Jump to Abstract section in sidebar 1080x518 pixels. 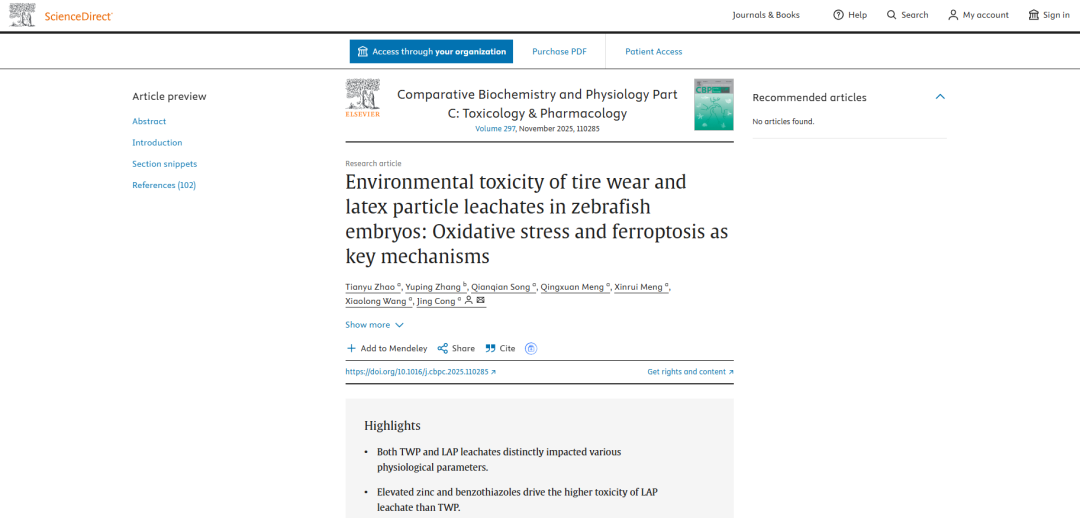(149, 121)
